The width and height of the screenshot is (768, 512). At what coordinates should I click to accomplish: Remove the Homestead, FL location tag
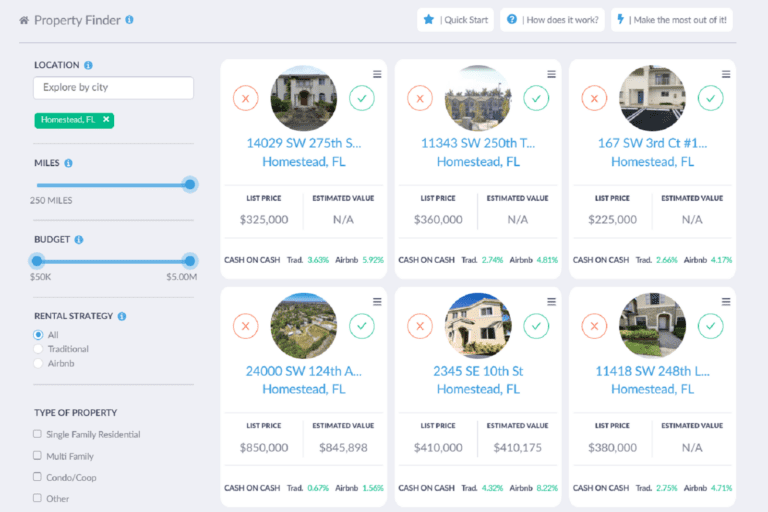click(107, 120)
